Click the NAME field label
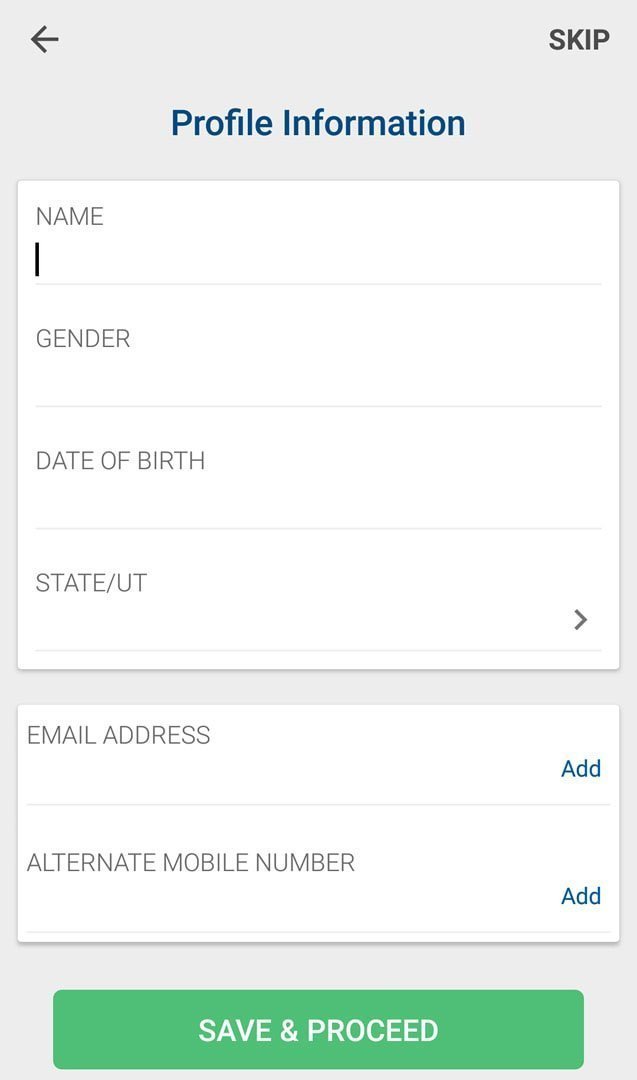The height and width of the screenshot is (1080, 637). click(x=69, y=217)
